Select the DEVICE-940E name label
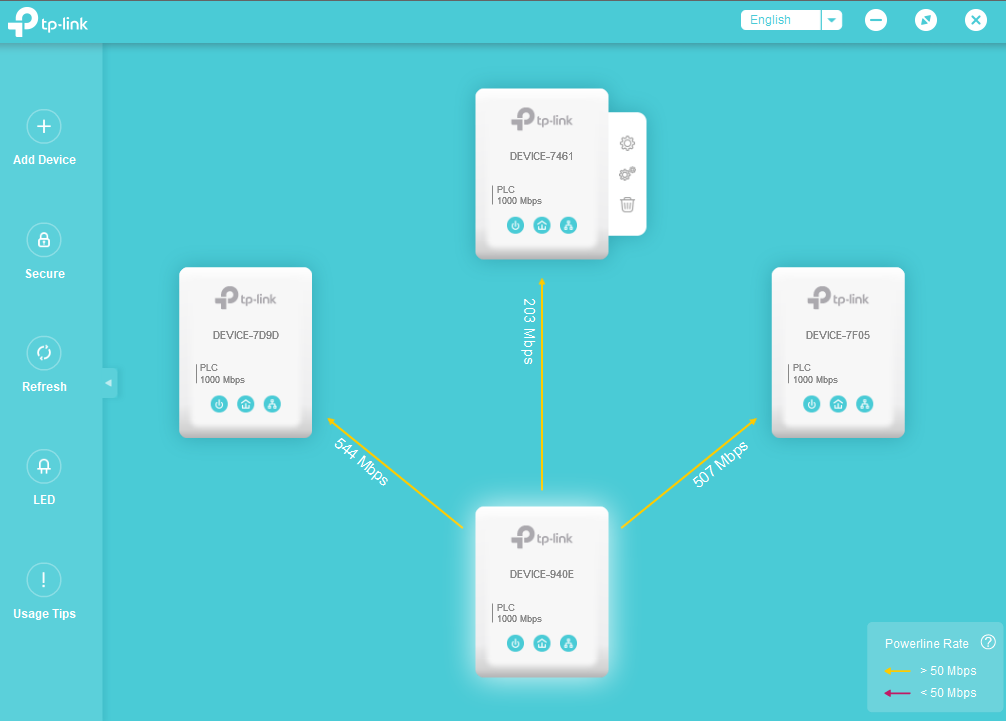1006x721 pixels. coord(541,574)
